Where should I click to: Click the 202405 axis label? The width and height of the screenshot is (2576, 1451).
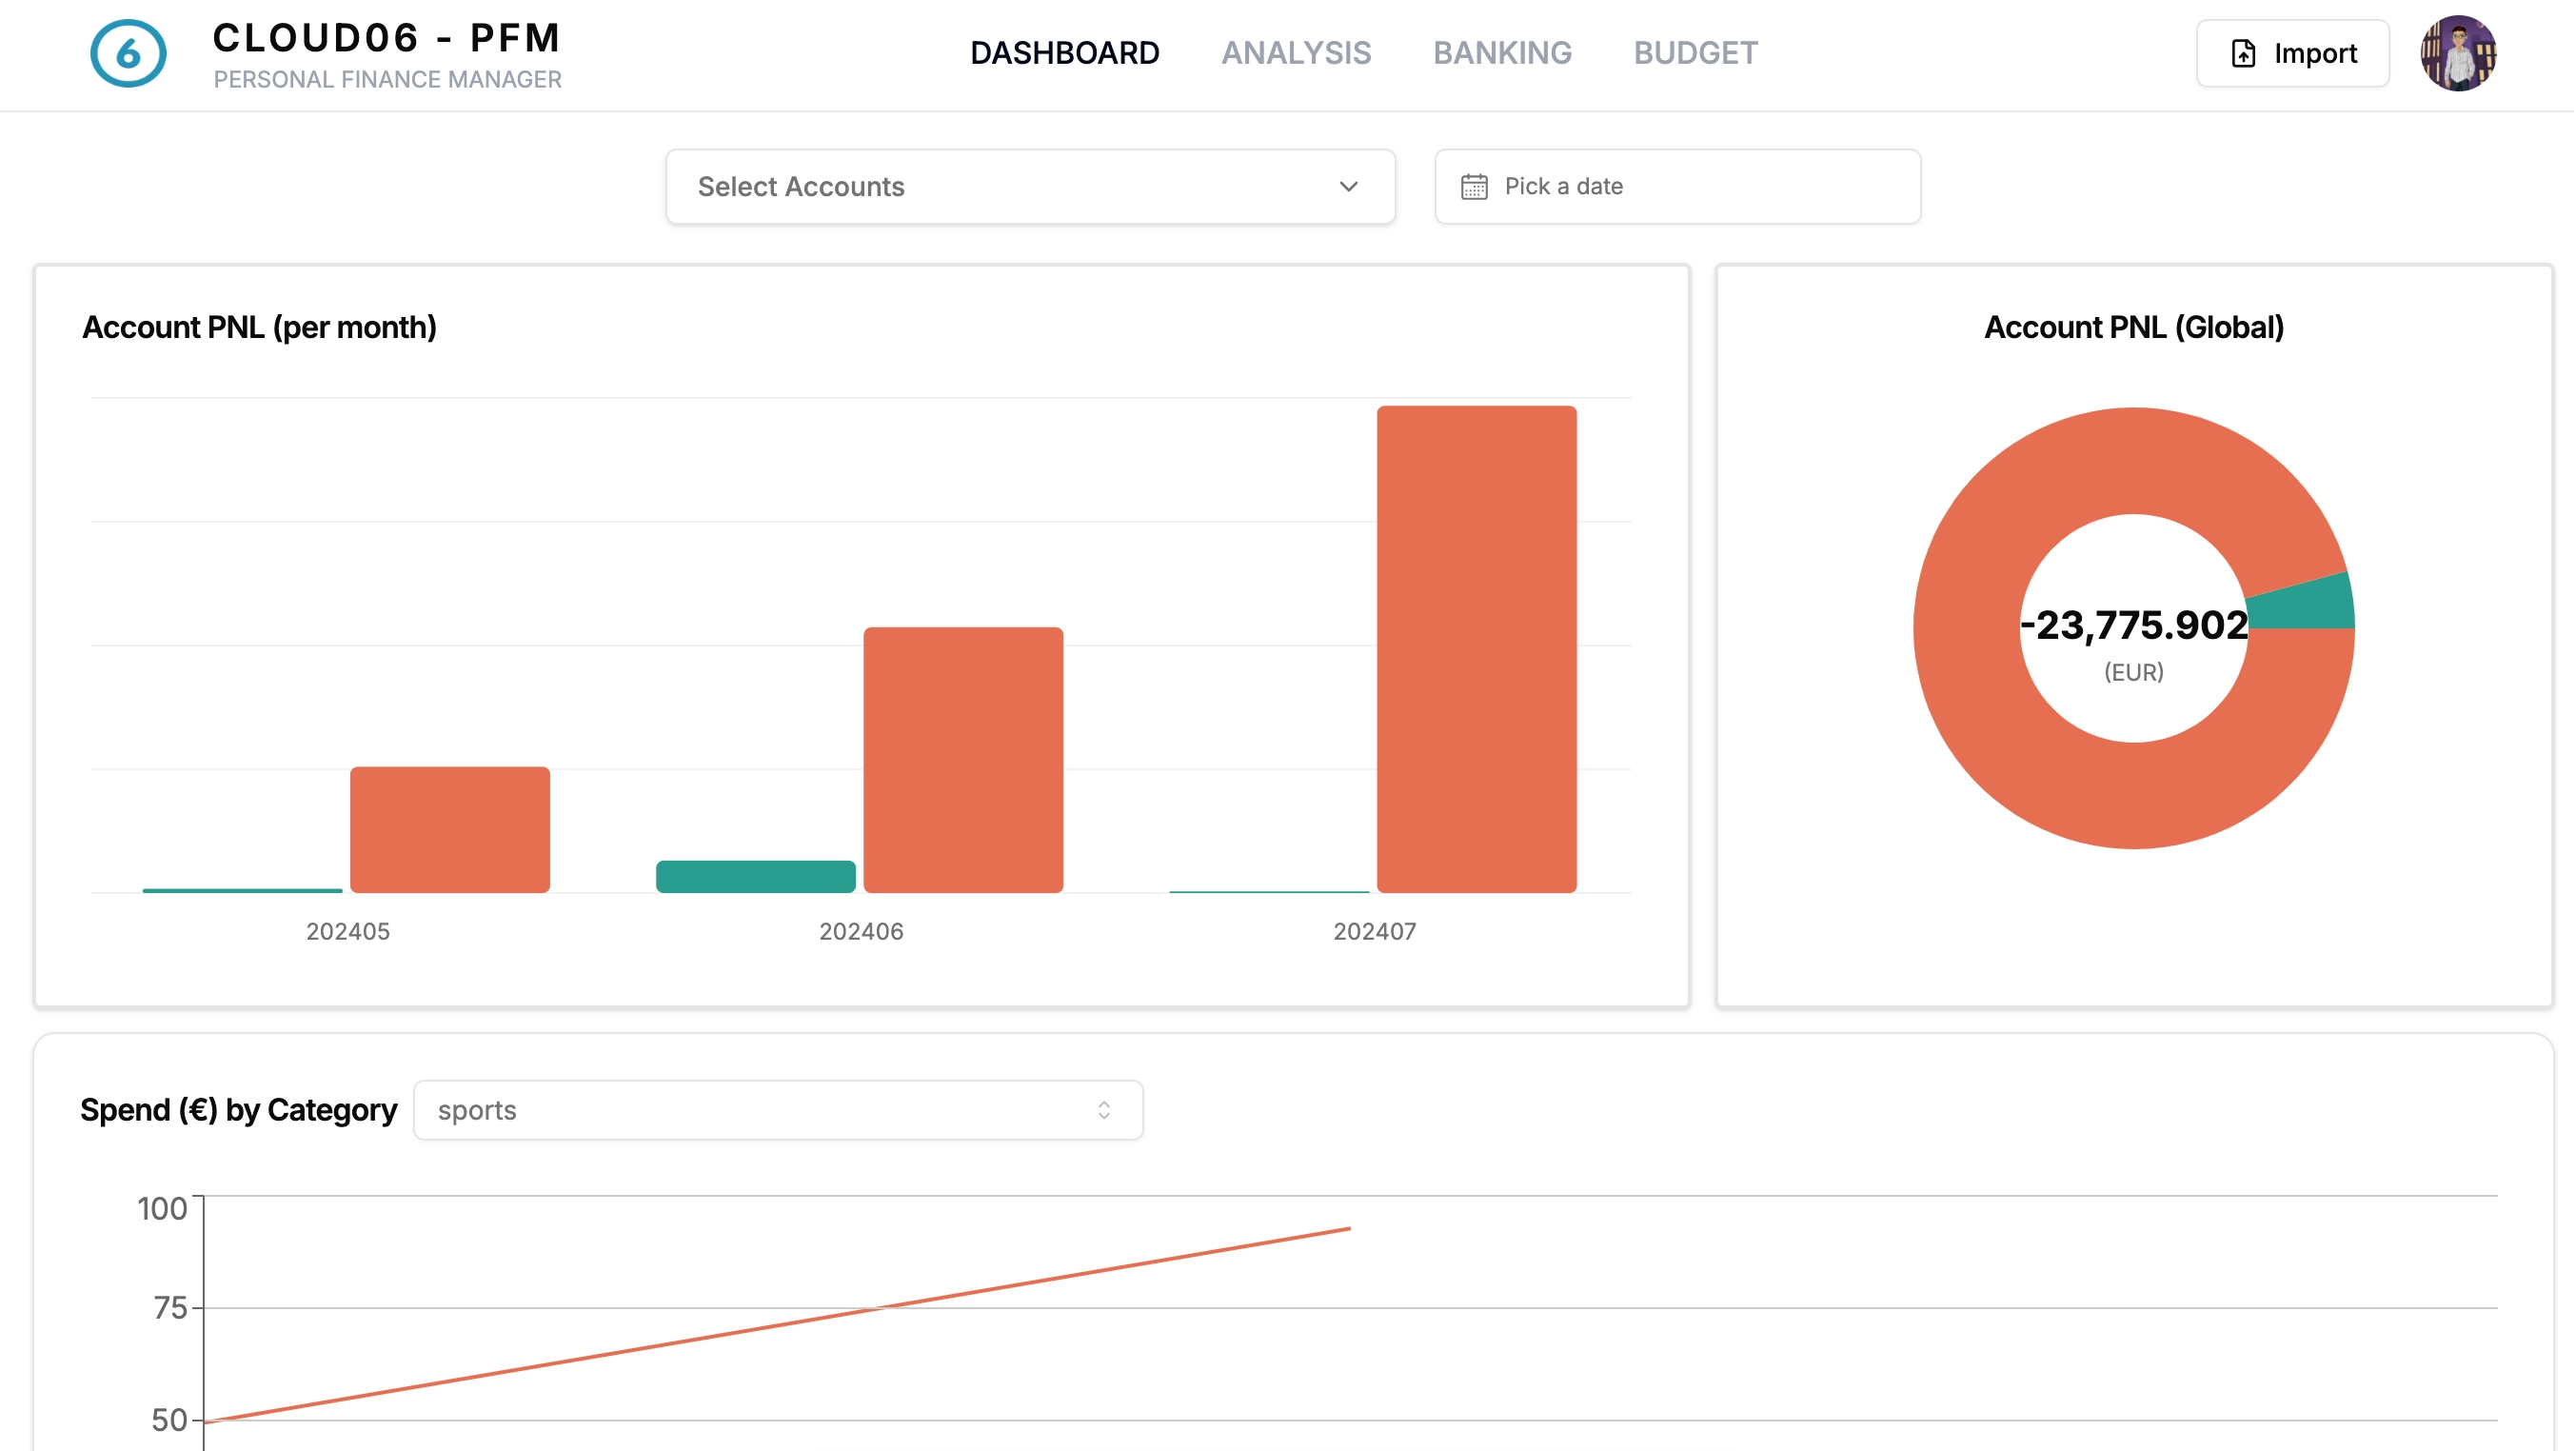[347, 931]
